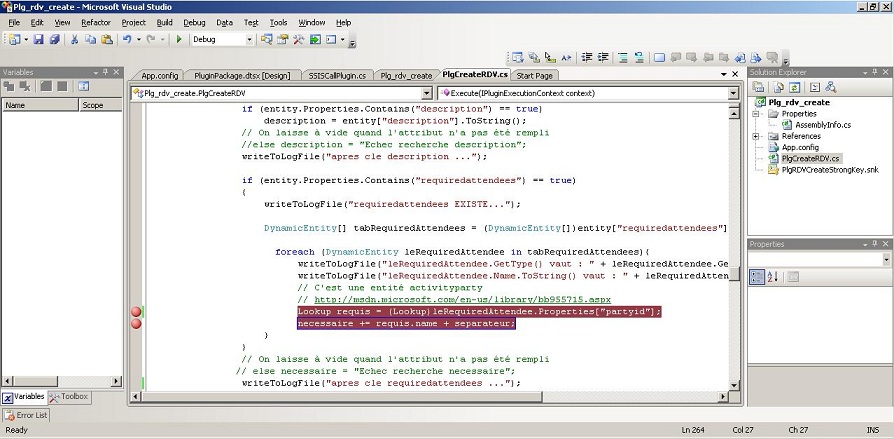
Task: Click the Paste clipboard icon
Action: tap(106, 40)
